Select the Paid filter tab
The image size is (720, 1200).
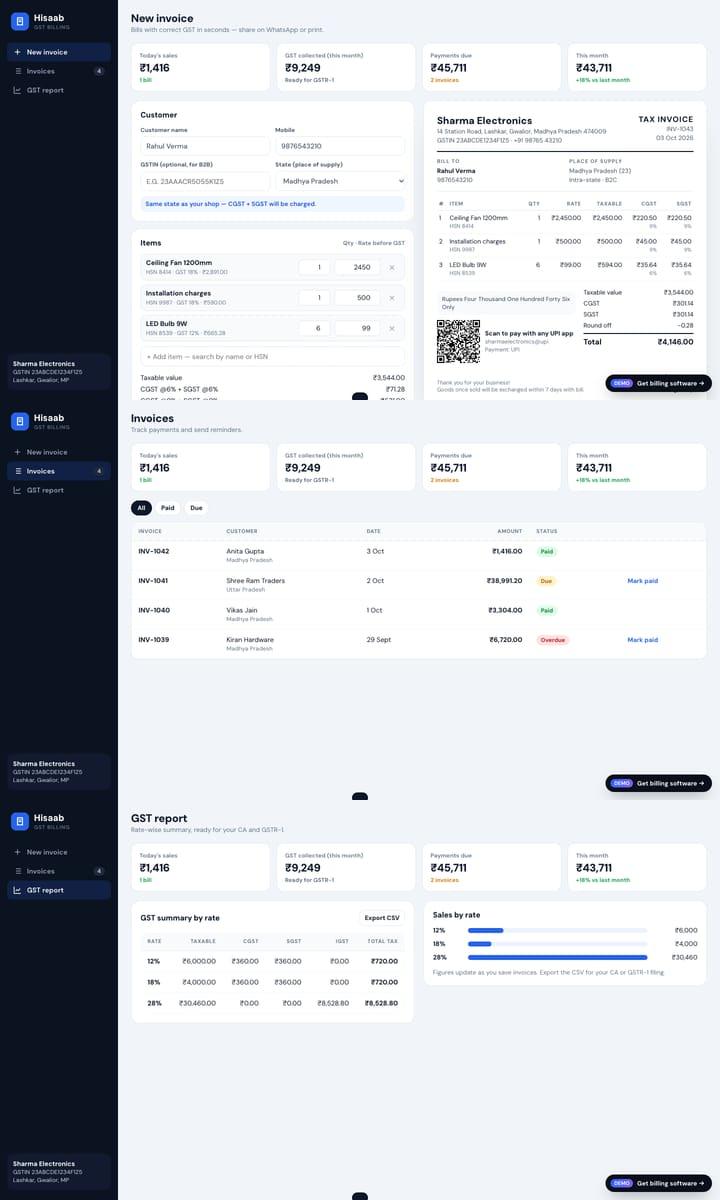pyautogui.click(x=167, y=508)
